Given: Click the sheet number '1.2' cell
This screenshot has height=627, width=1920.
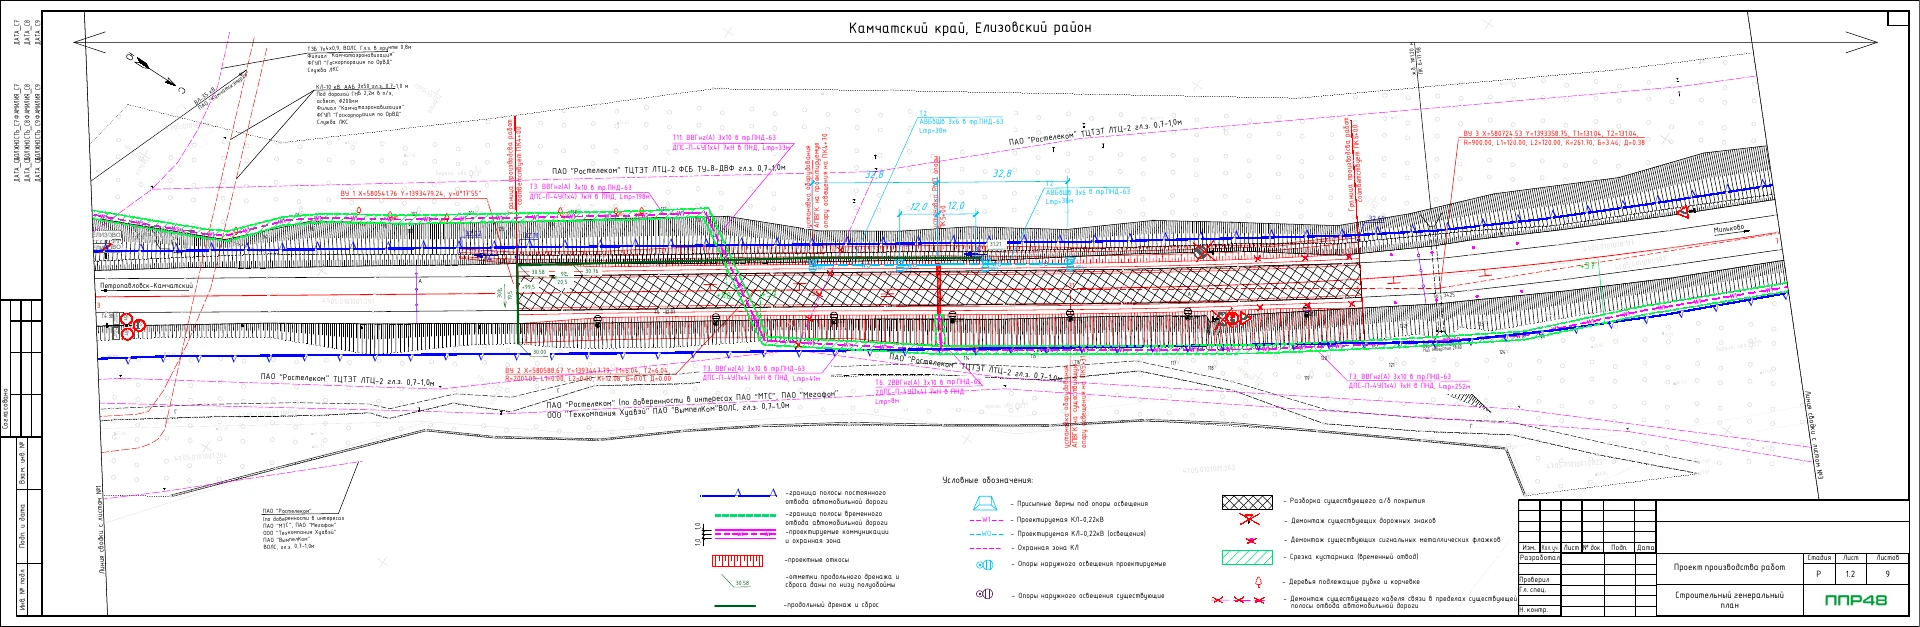Looking at the screenshot, I should click(x=1850, y=574).
